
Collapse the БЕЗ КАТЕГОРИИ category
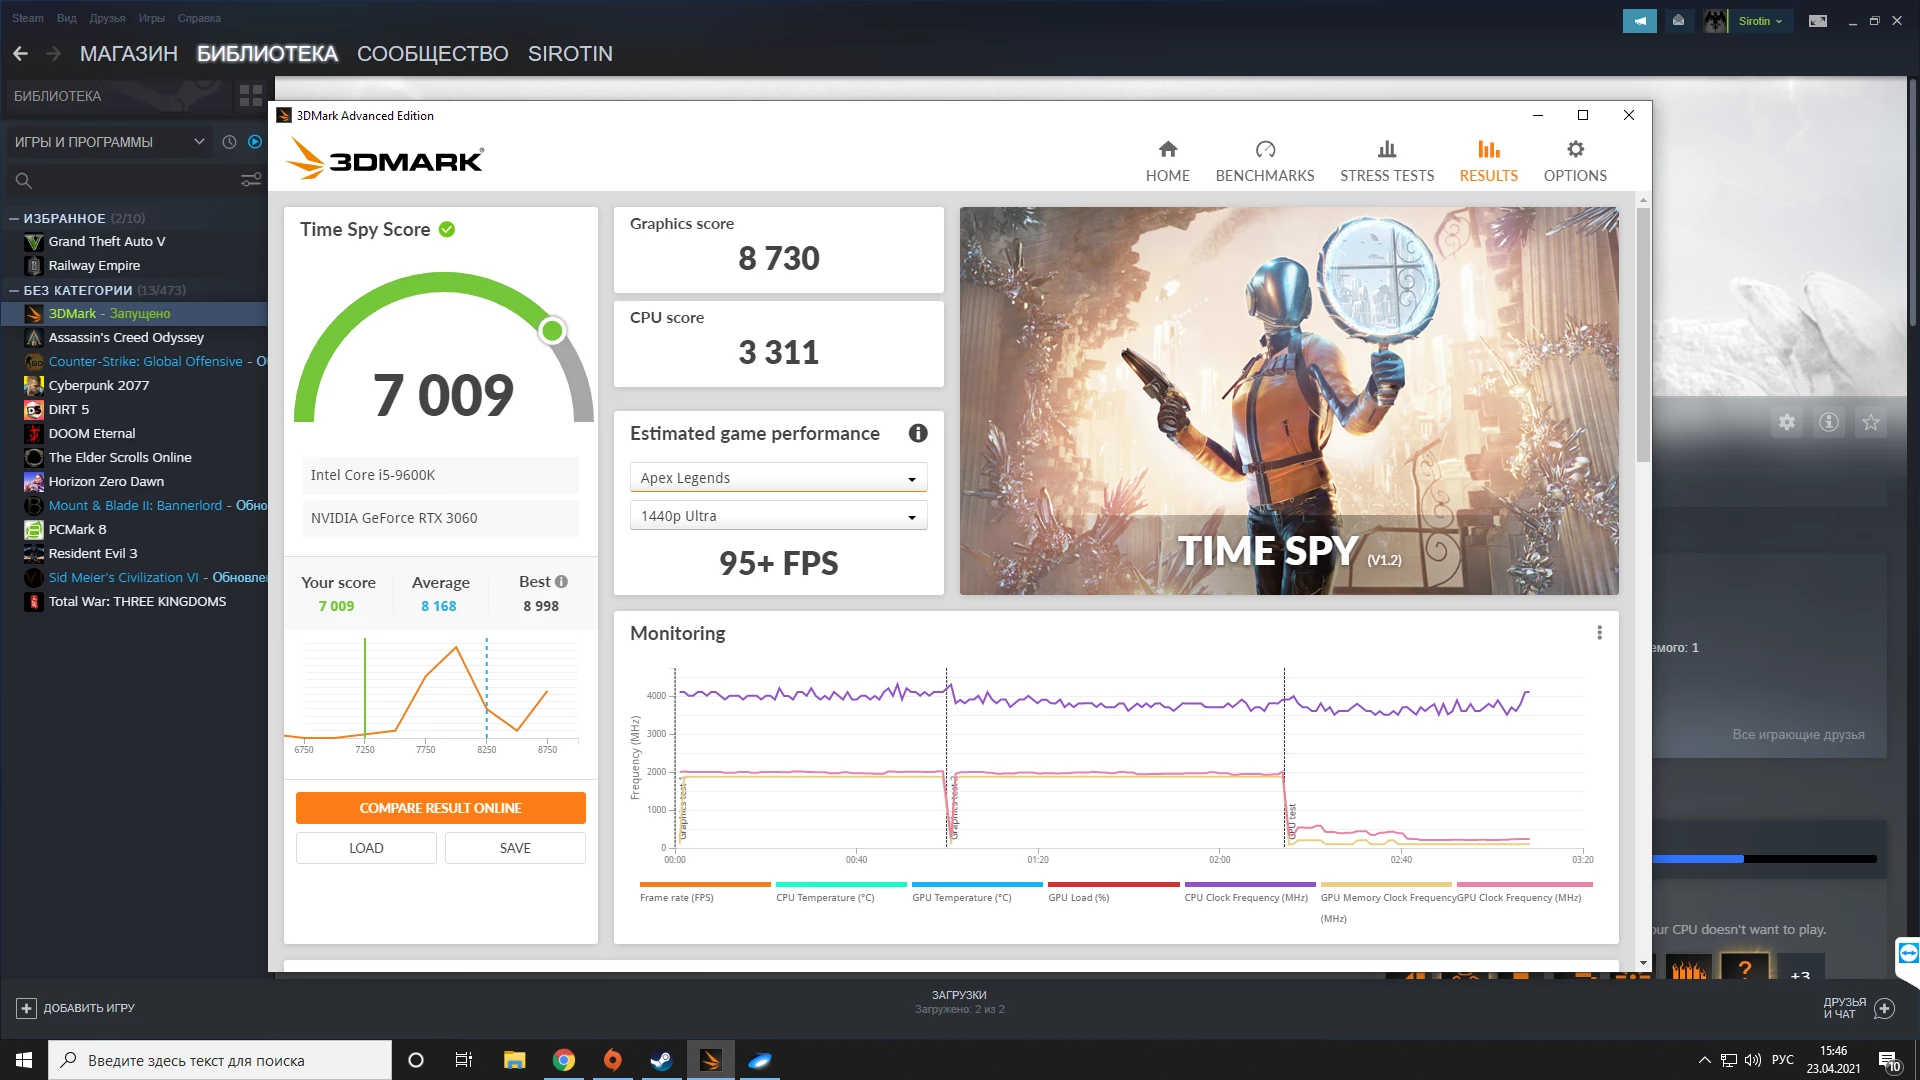(x=14, y=290)
